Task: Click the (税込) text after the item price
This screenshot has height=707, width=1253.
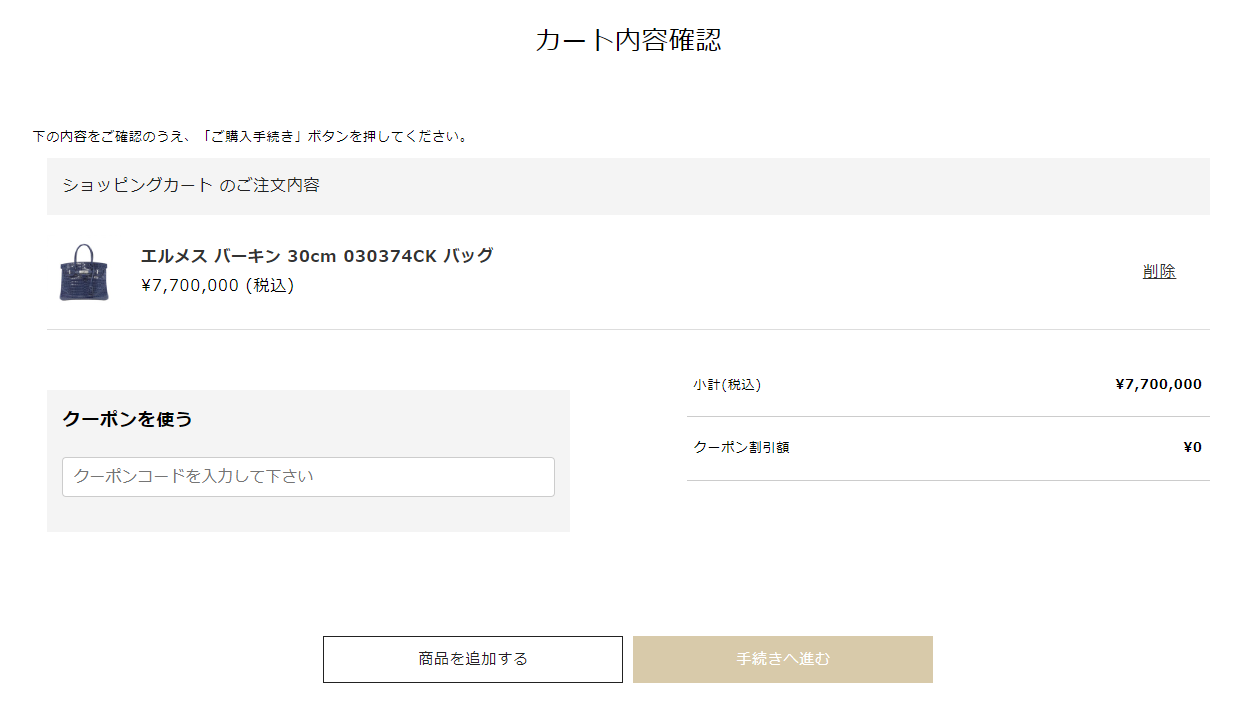Action: [270, 285]
